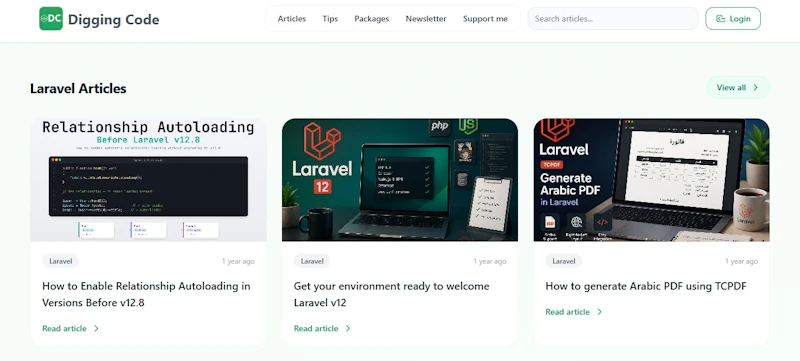
Task: Click '1 year ago' on Laravel v12 card
Action: point(490,261)
